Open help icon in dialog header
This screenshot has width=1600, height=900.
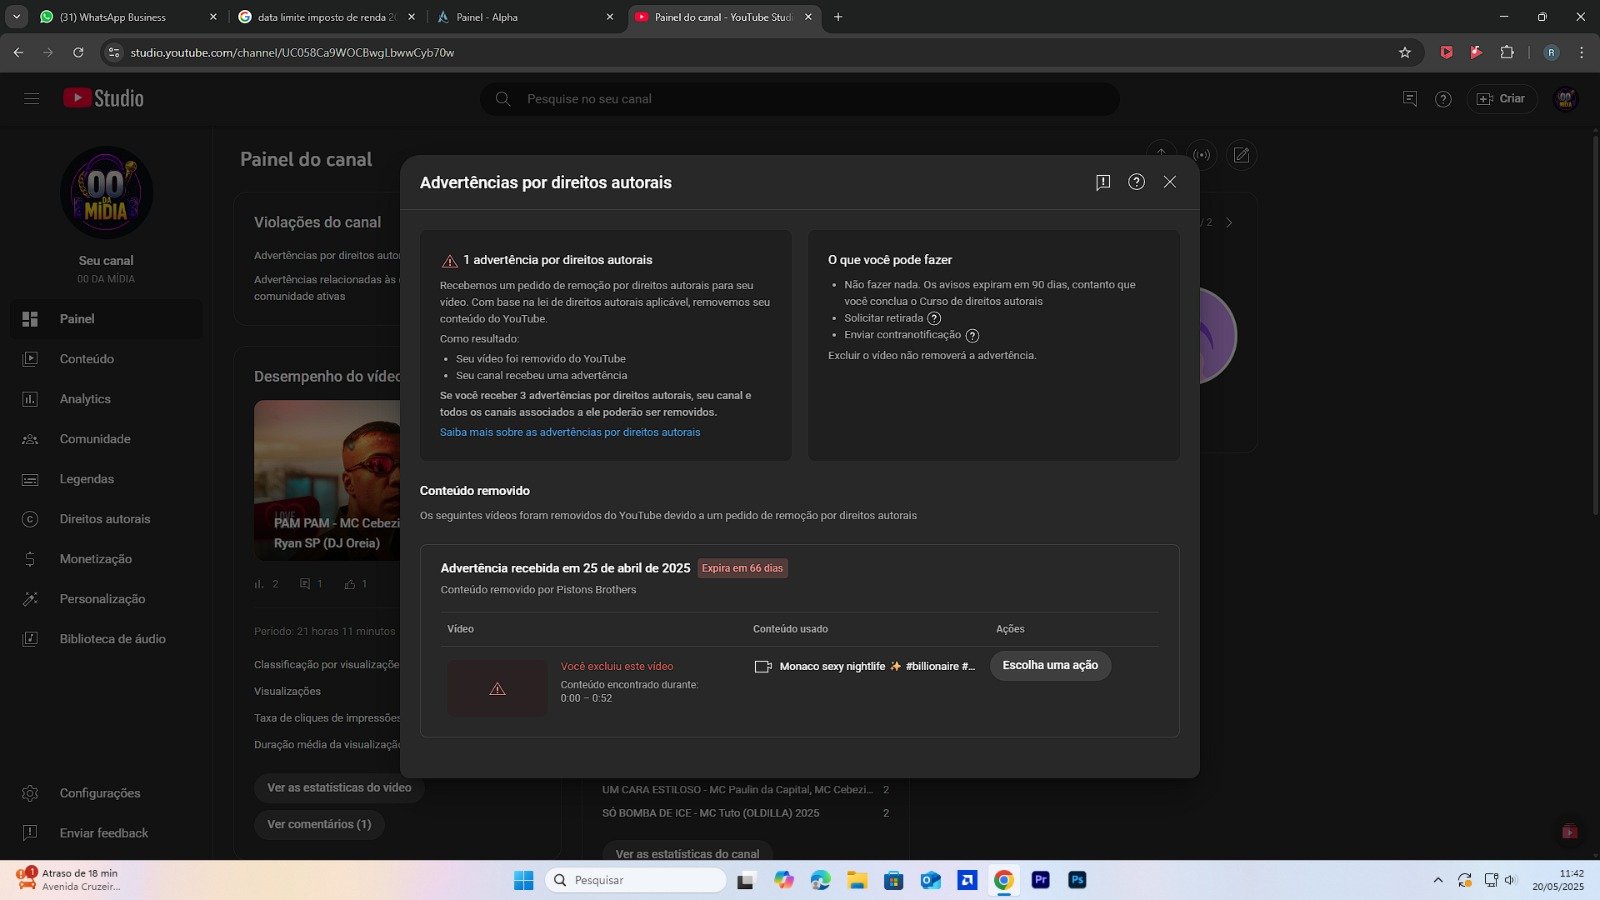[x=1136, y=182]
